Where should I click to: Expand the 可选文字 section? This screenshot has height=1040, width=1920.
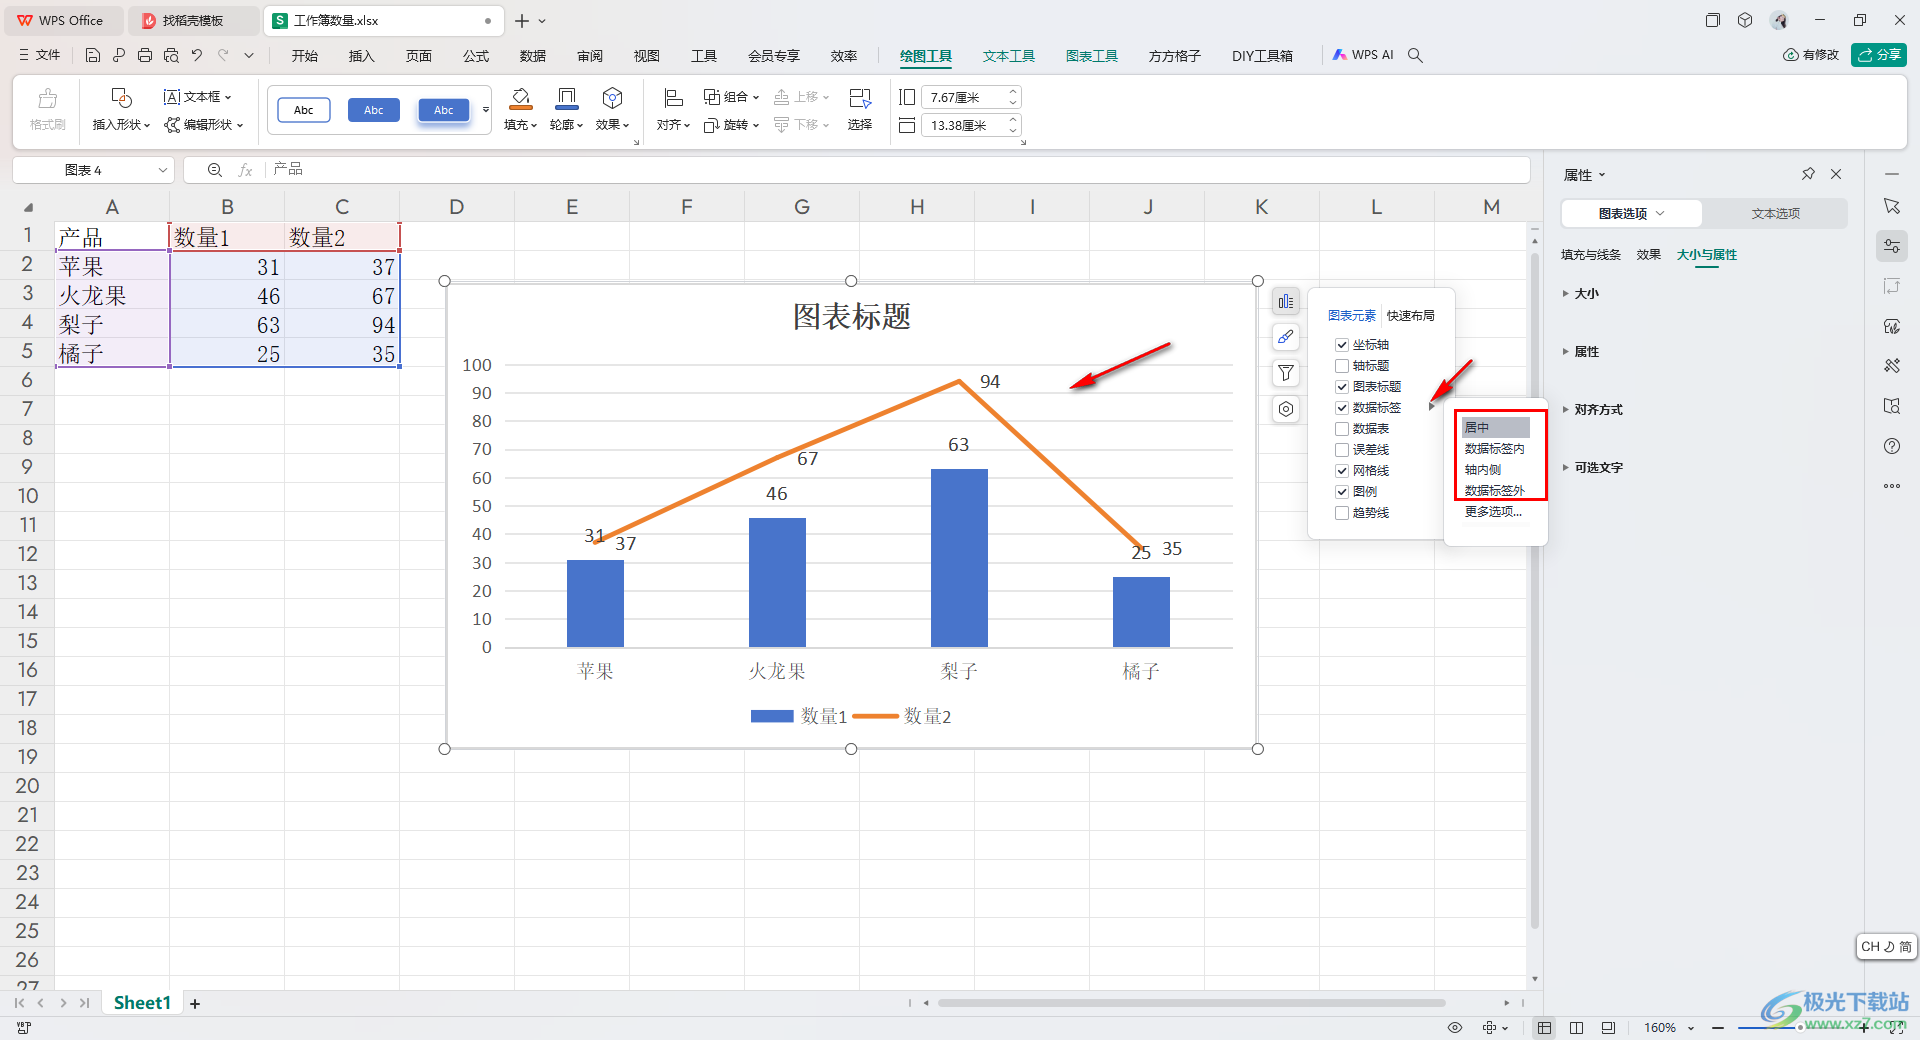(x=1593, y=468)
